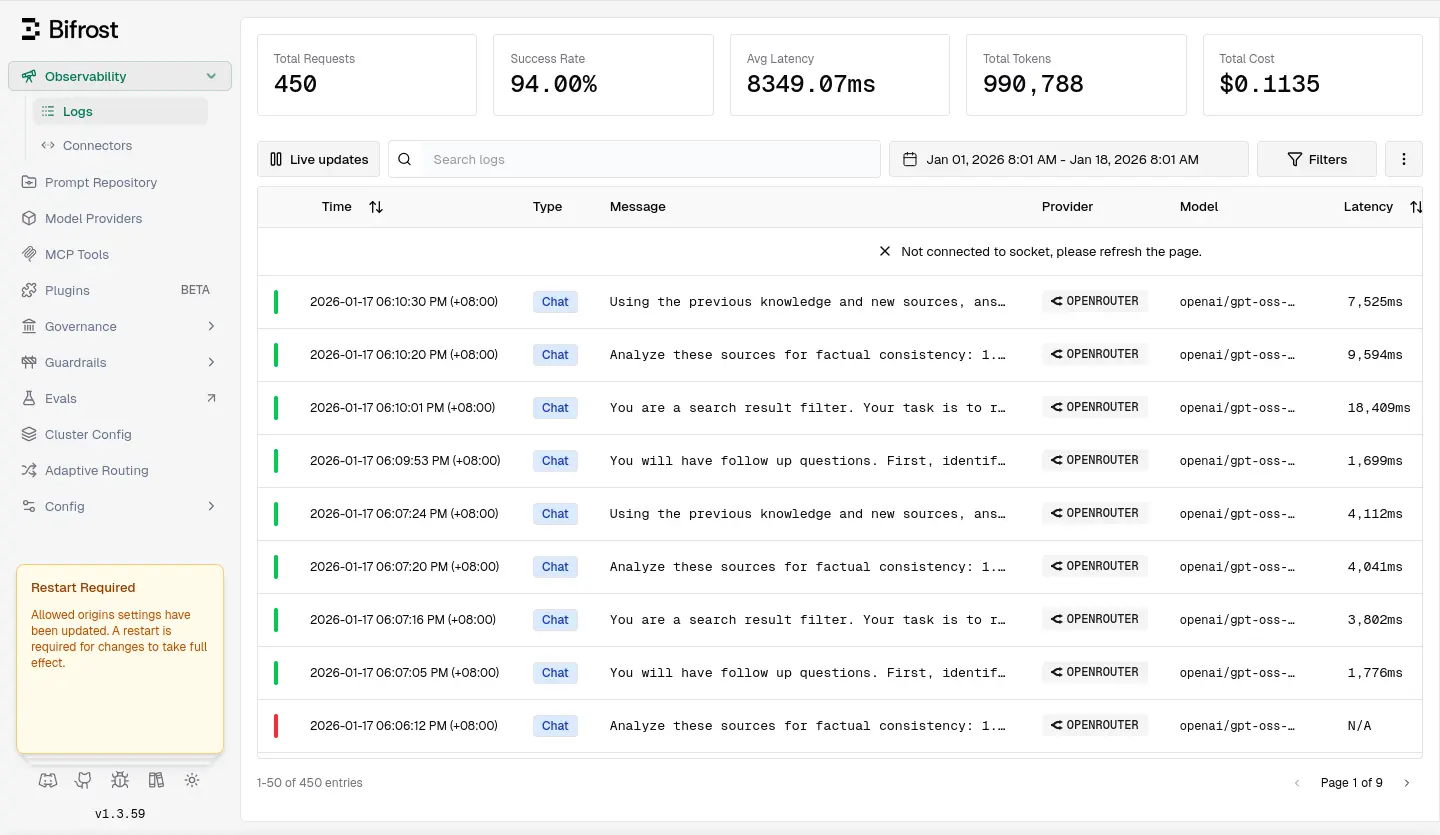This screenshot has width=1440, height=835.
Task: Open the Filters button
Action: 1316,159
